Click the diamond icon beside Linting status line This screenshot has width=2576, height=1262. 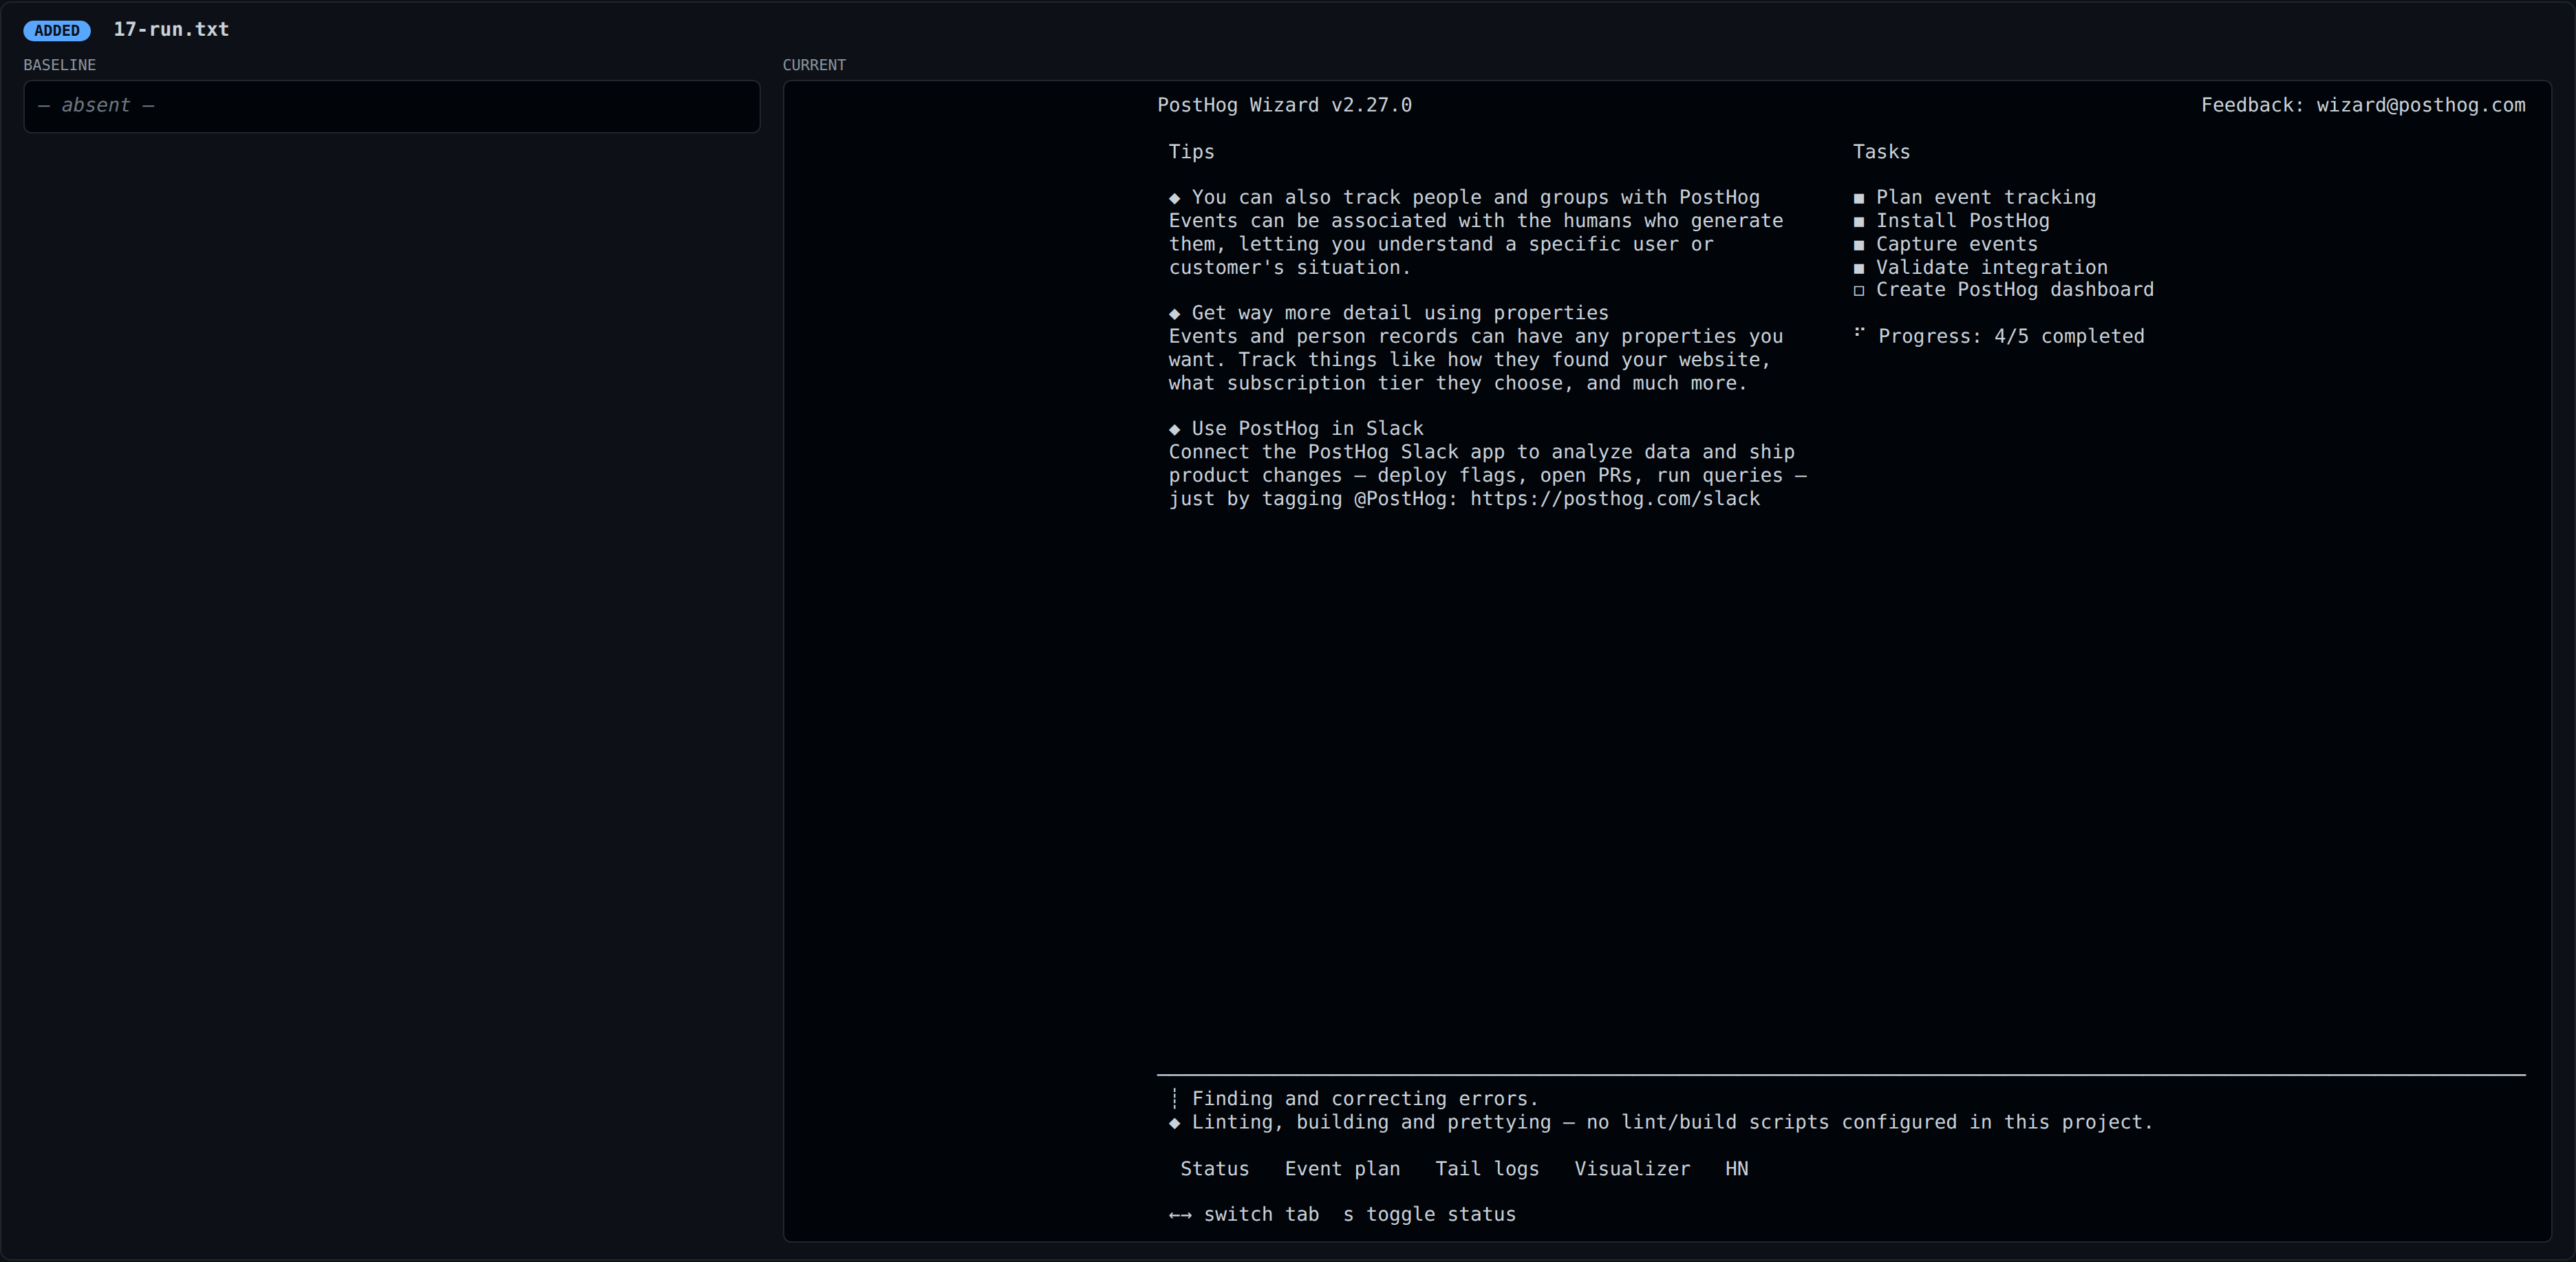point(1174,1123)
